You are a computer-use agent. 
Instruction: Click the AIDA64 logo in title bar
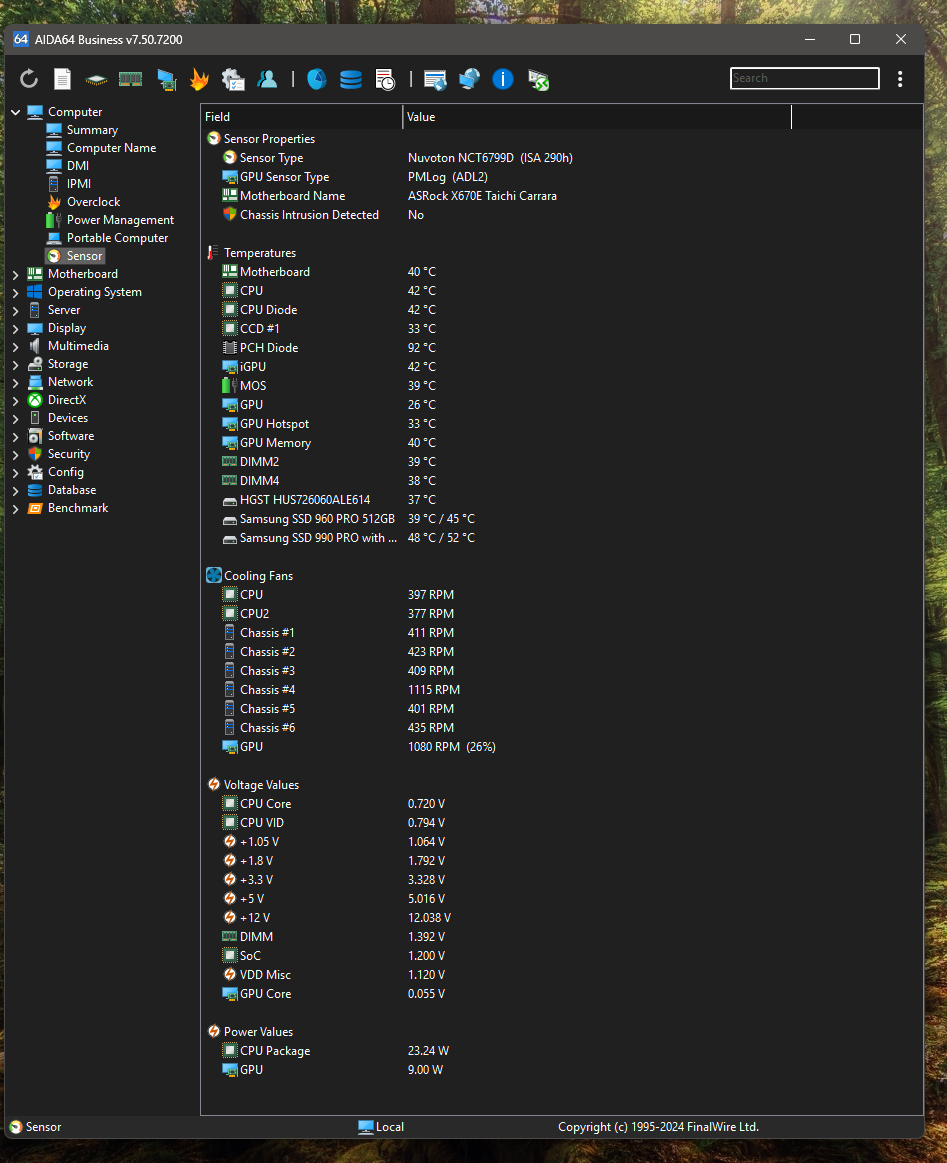click(x=21, y=39)
